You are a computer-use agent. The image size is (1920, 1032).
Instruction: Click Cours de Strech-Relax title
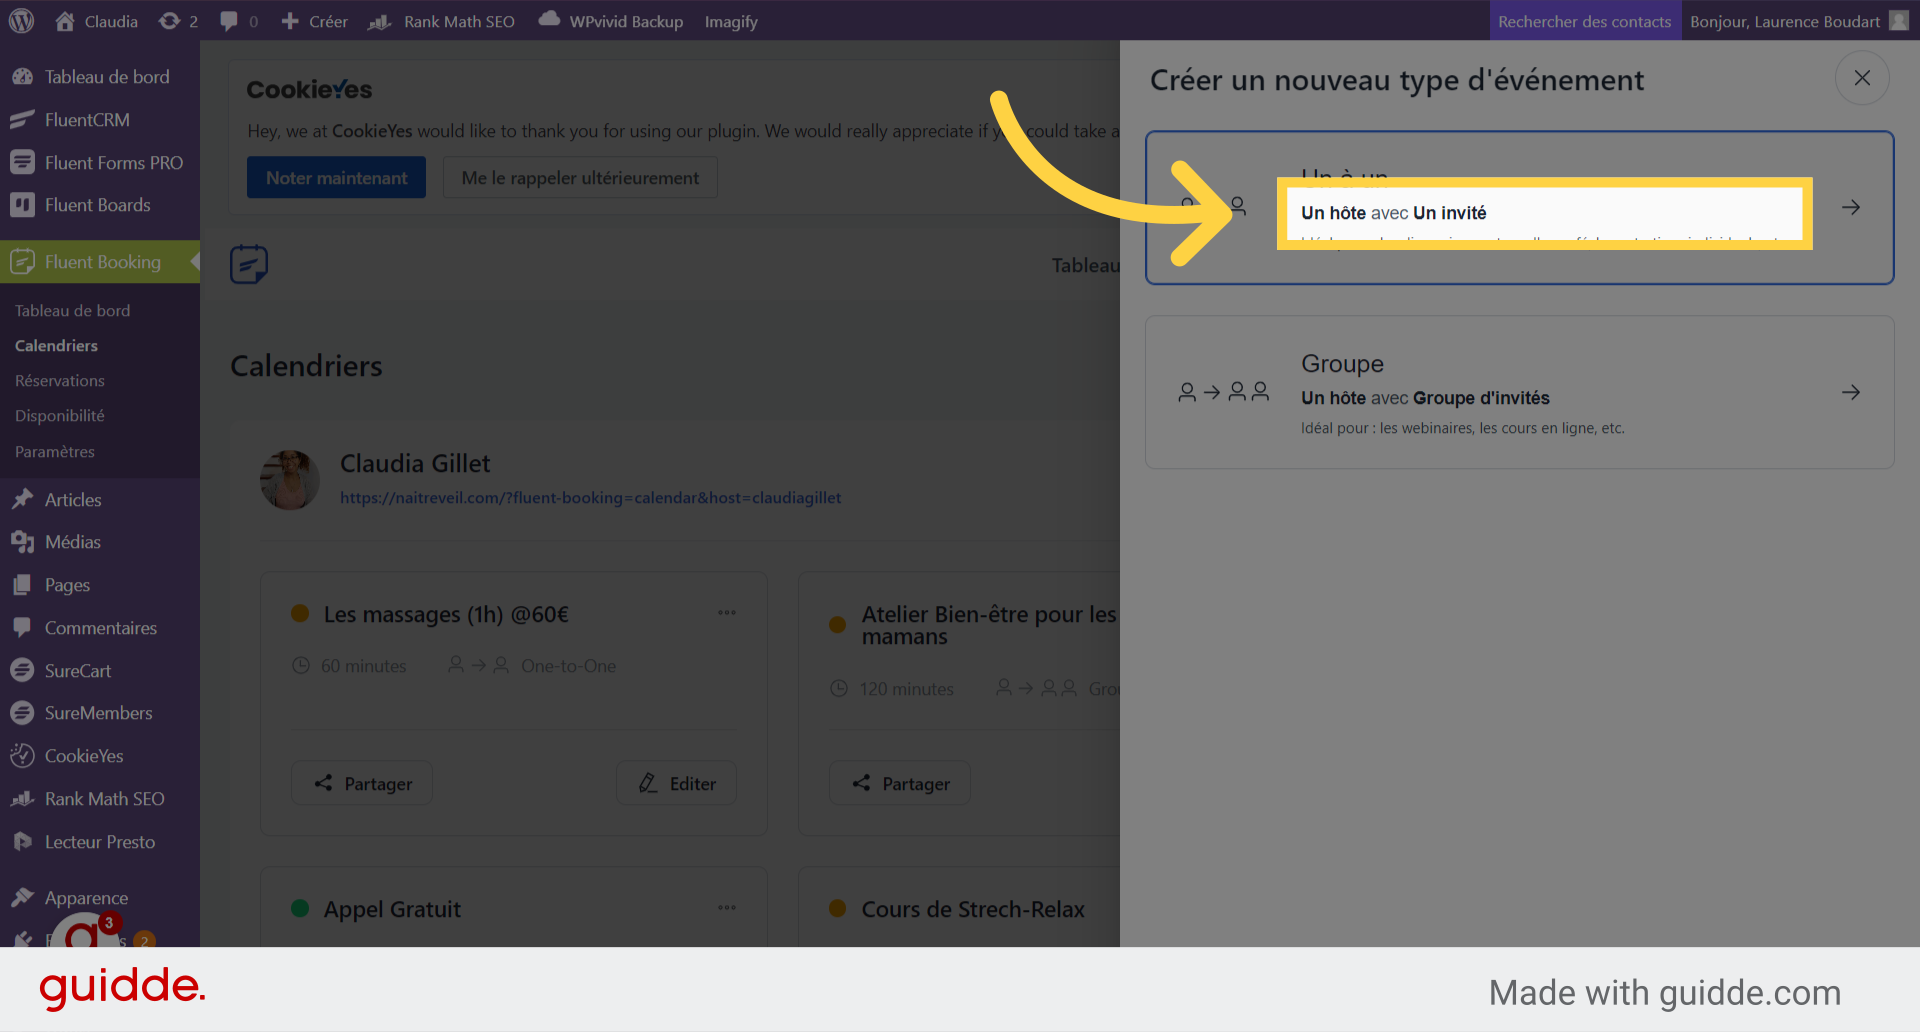(973, 909)
